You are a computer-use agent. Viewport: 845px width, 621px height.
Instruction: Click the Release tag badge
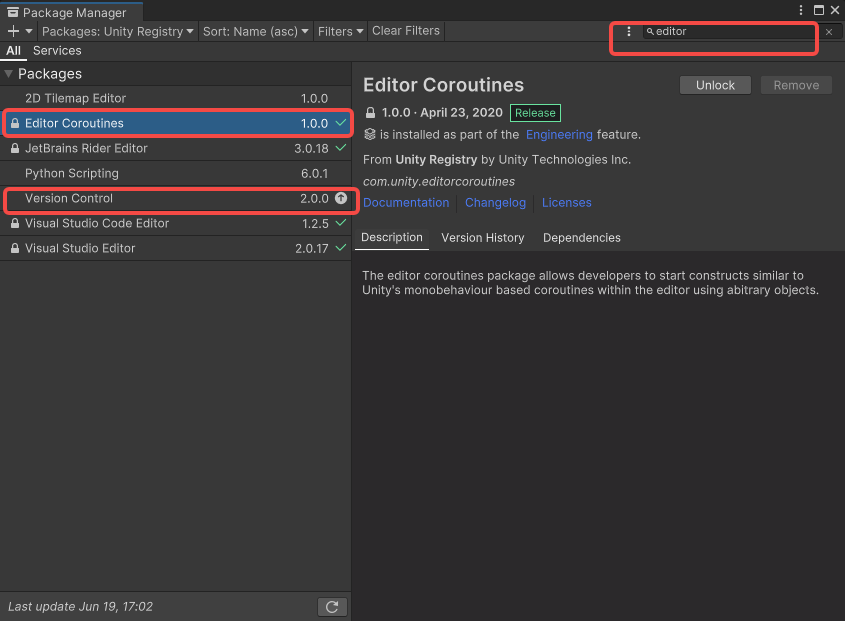point(535,113)
